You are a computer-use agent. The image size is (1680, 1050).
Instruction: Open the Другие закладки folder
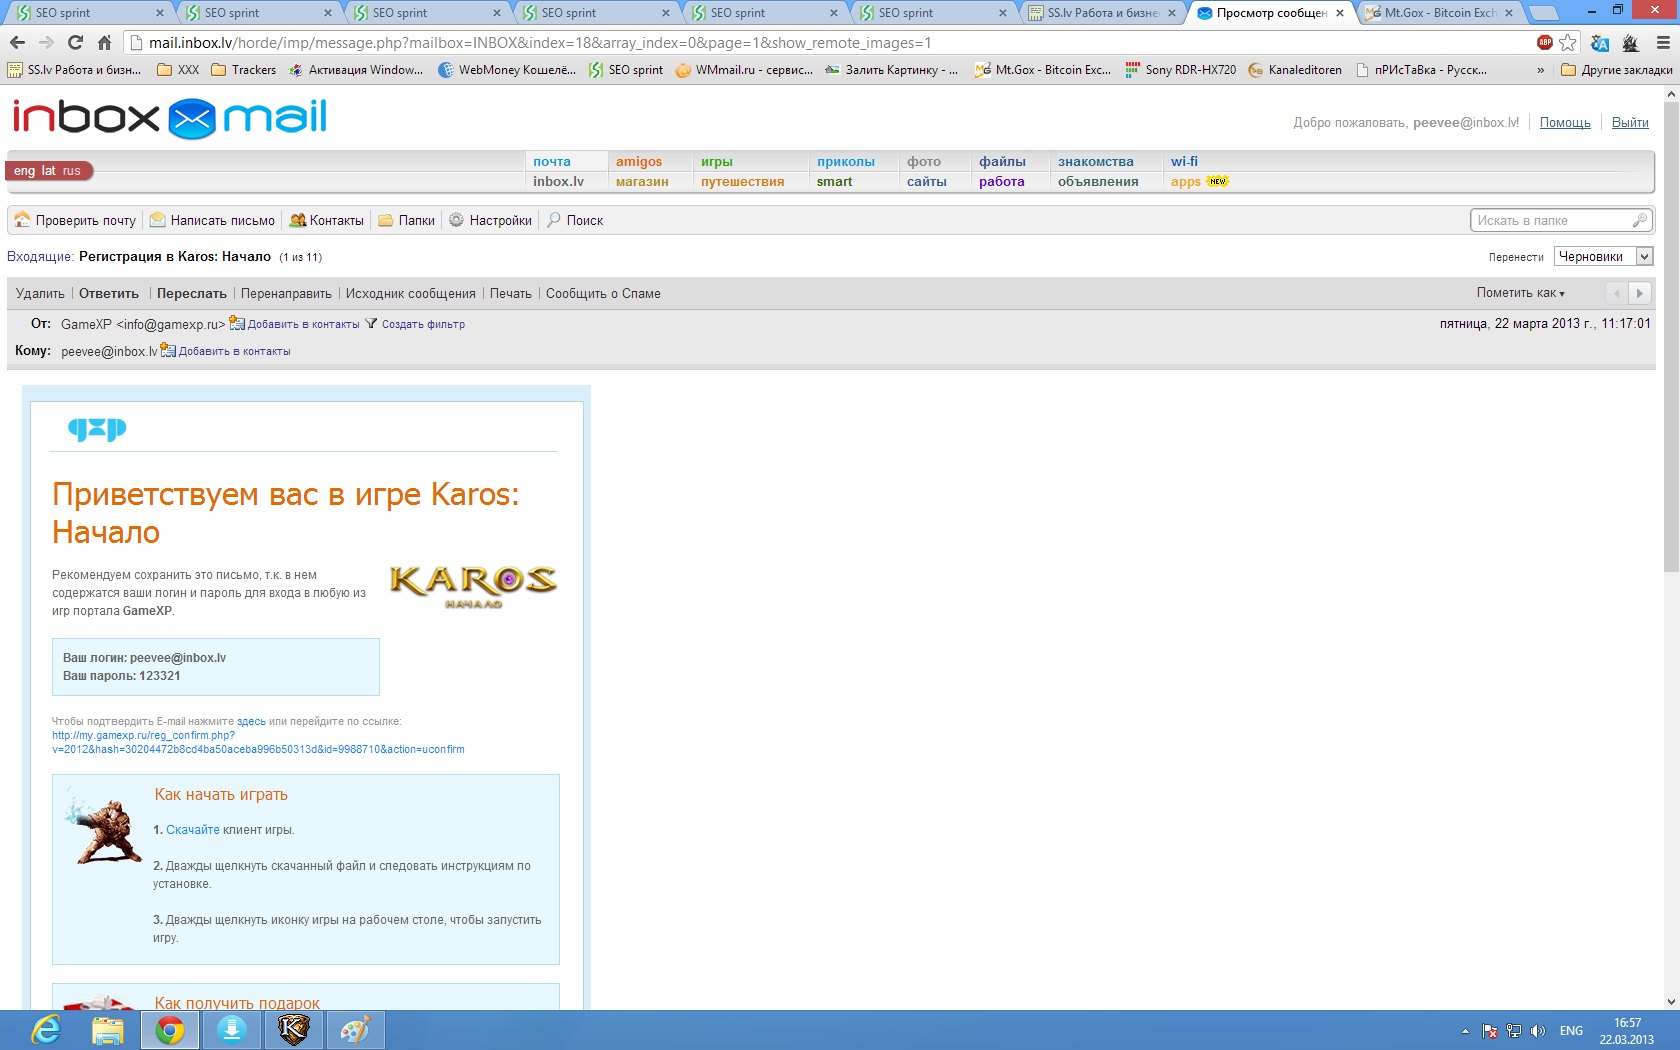[1616, 70]
